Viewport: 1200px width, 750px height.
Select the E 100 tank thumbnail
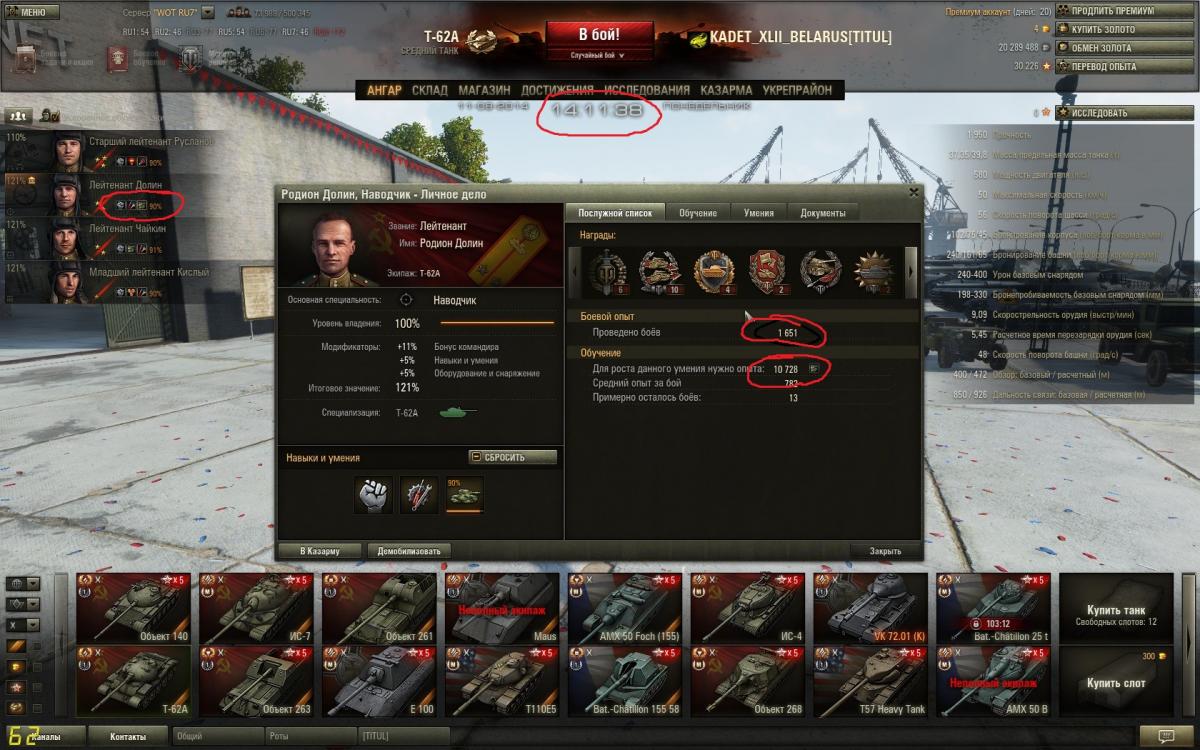pyautogui.click(x=378, y=681)
